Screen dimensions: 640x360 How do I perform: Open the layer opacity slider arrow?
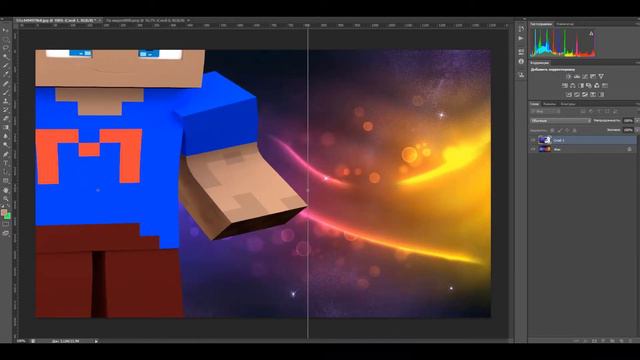coord(637,121)
